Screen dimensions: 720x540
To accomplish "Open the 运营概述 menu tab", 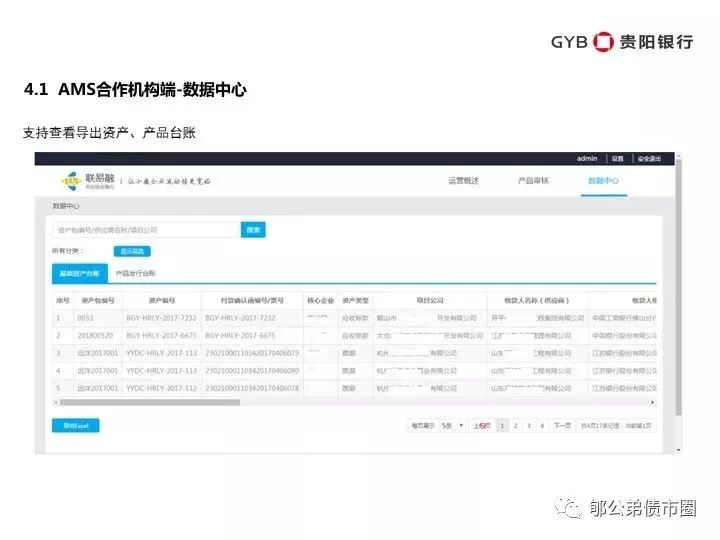I will click(x=463, y=180).
